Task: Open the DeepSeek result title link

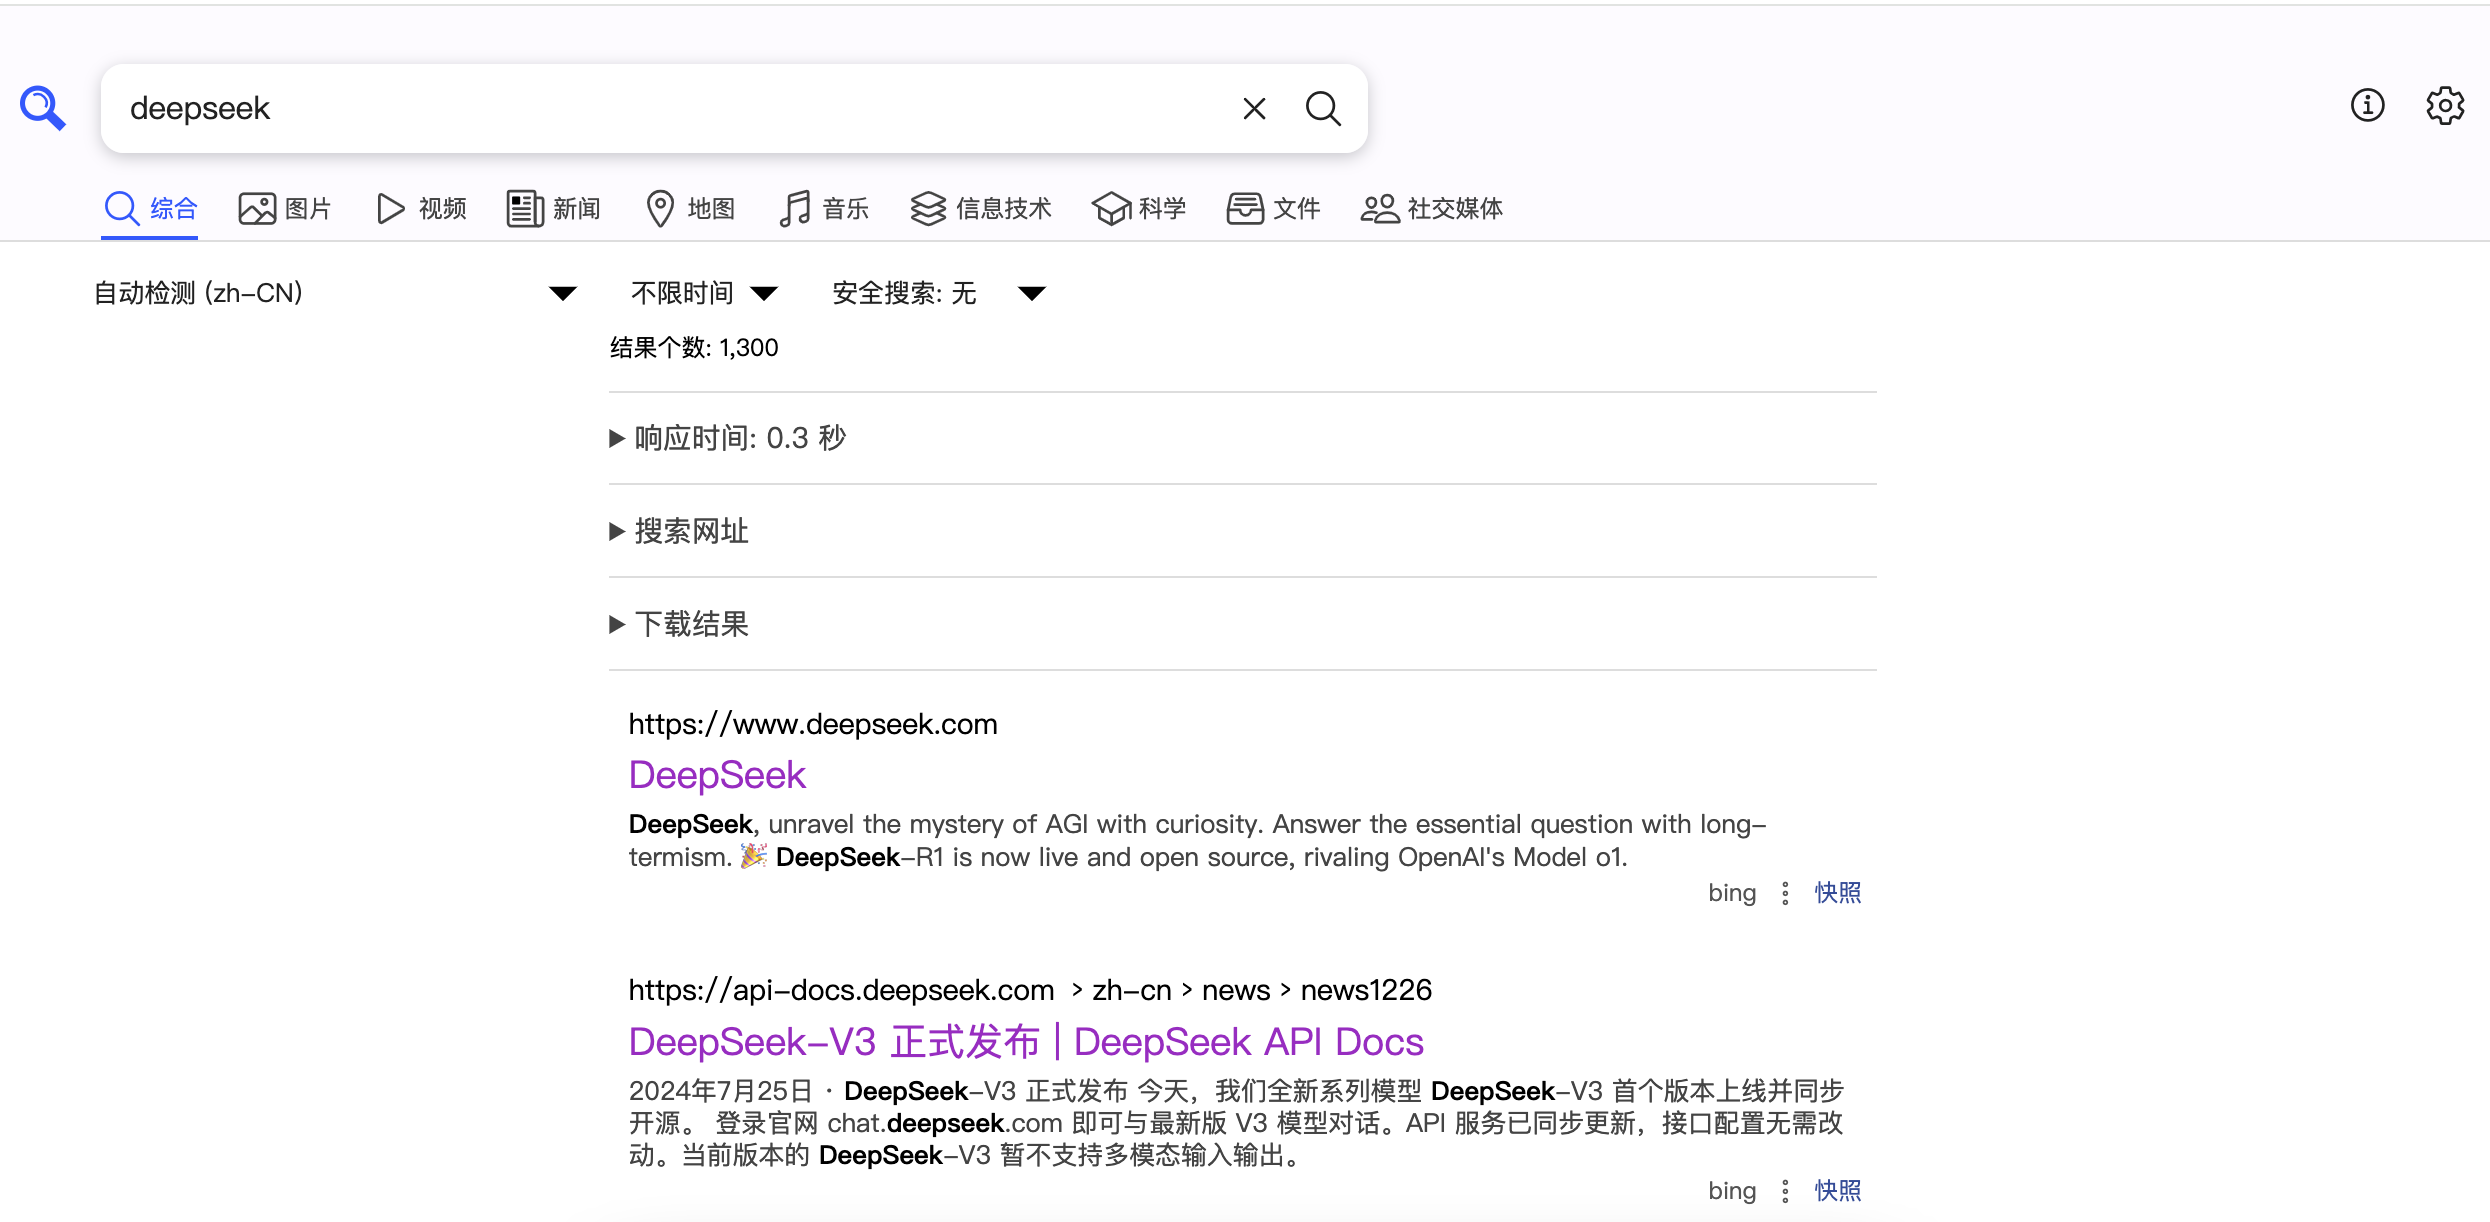Action: tap(717, 775)
